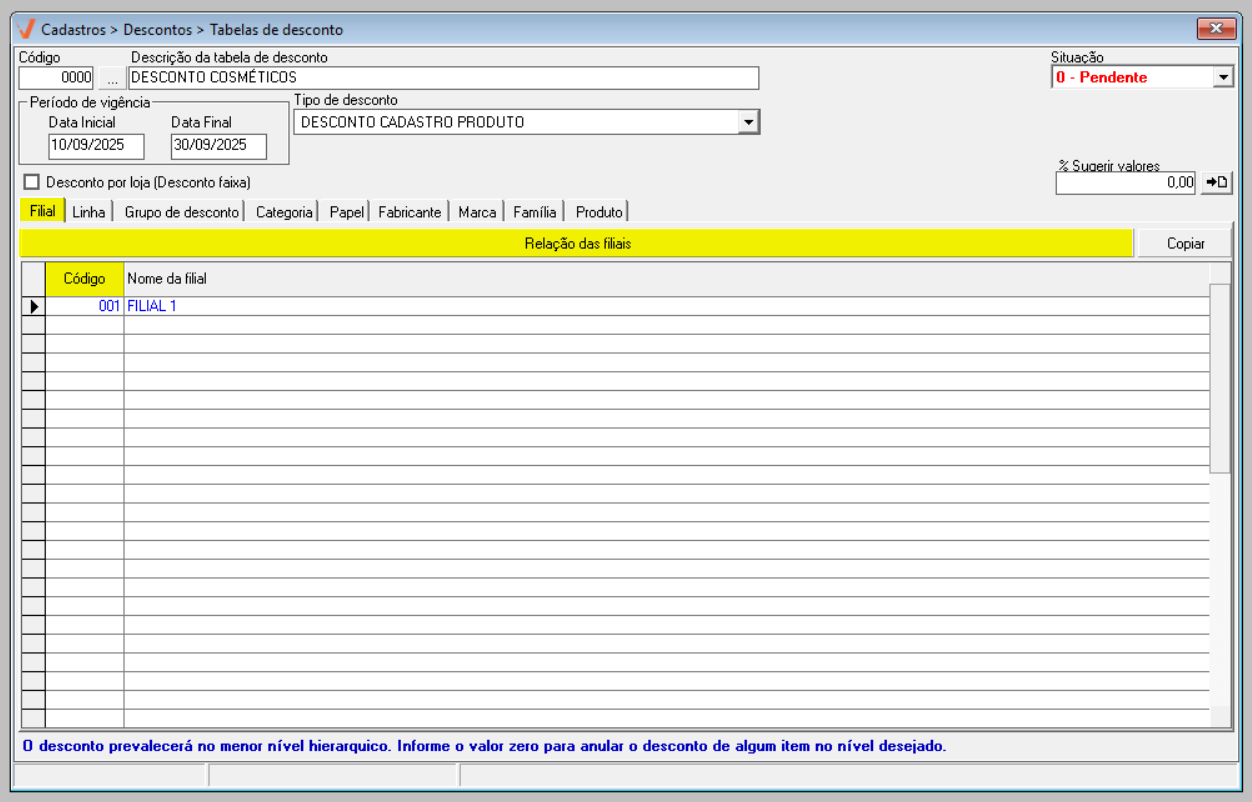Go to the Fabricante tab
This screenshot has width=1252, height=802.
click(x=409, y=212)
